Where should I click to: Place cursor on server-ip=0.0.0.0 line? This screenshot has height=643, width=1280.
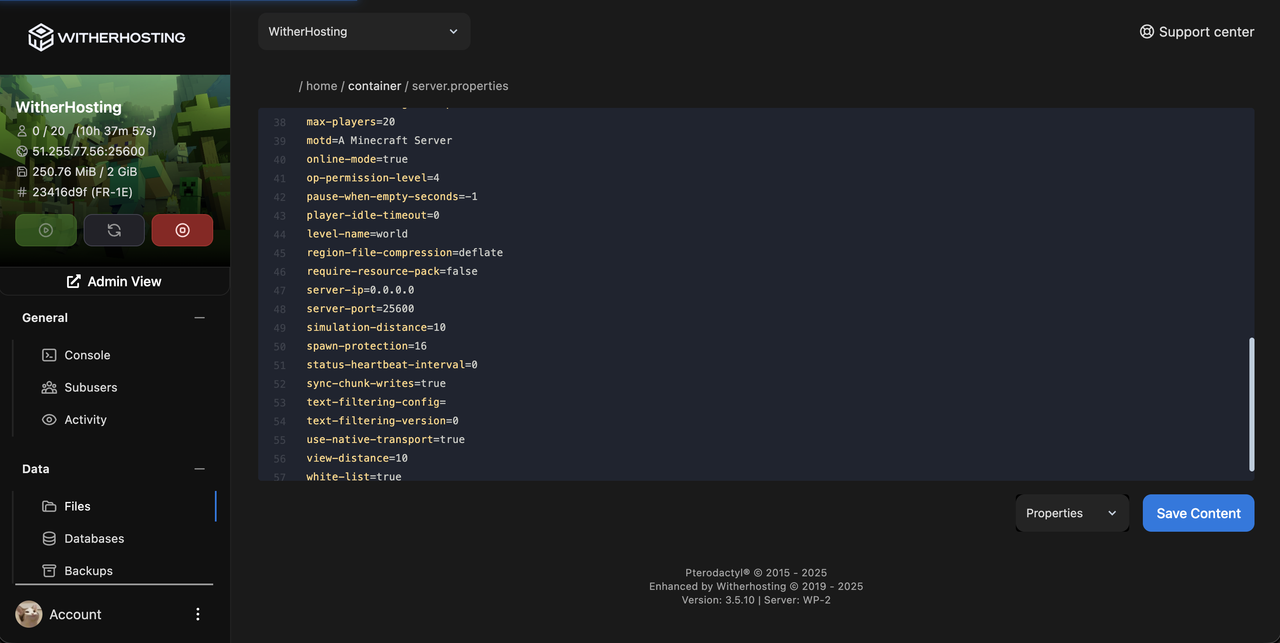(360, 290)
